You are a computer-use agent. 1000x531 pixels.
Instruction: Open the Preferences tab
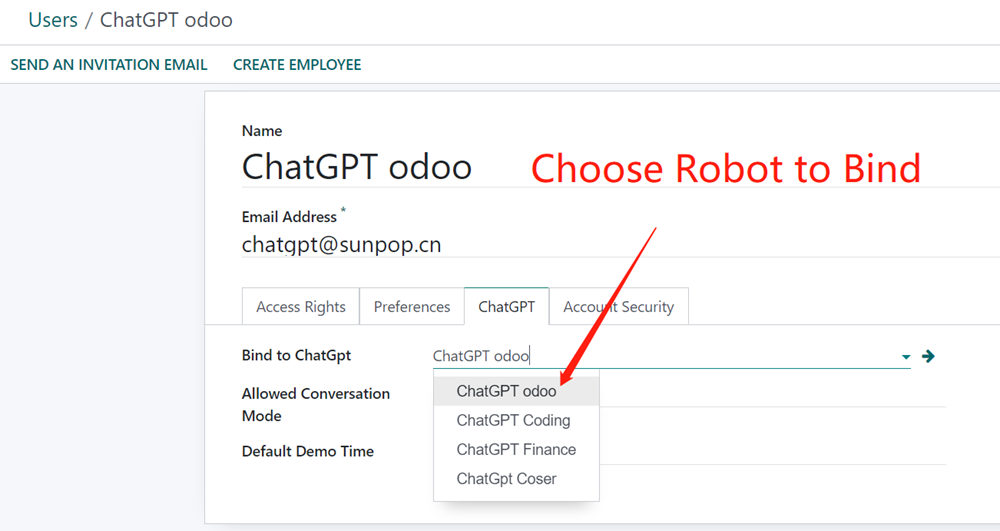pos(412,307)
